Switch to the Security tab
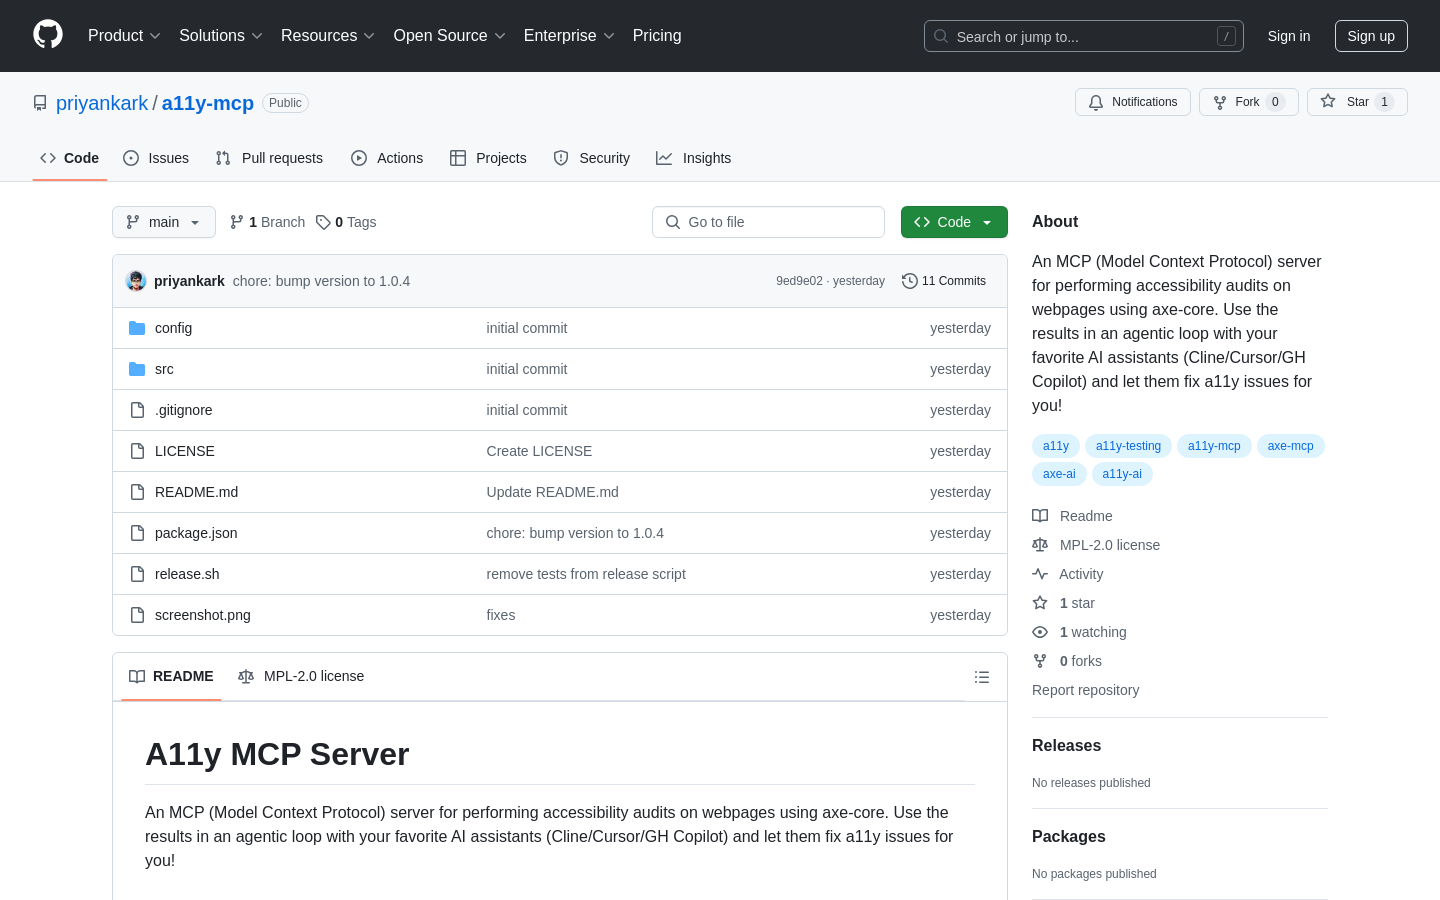 click(x=592, y=158)
